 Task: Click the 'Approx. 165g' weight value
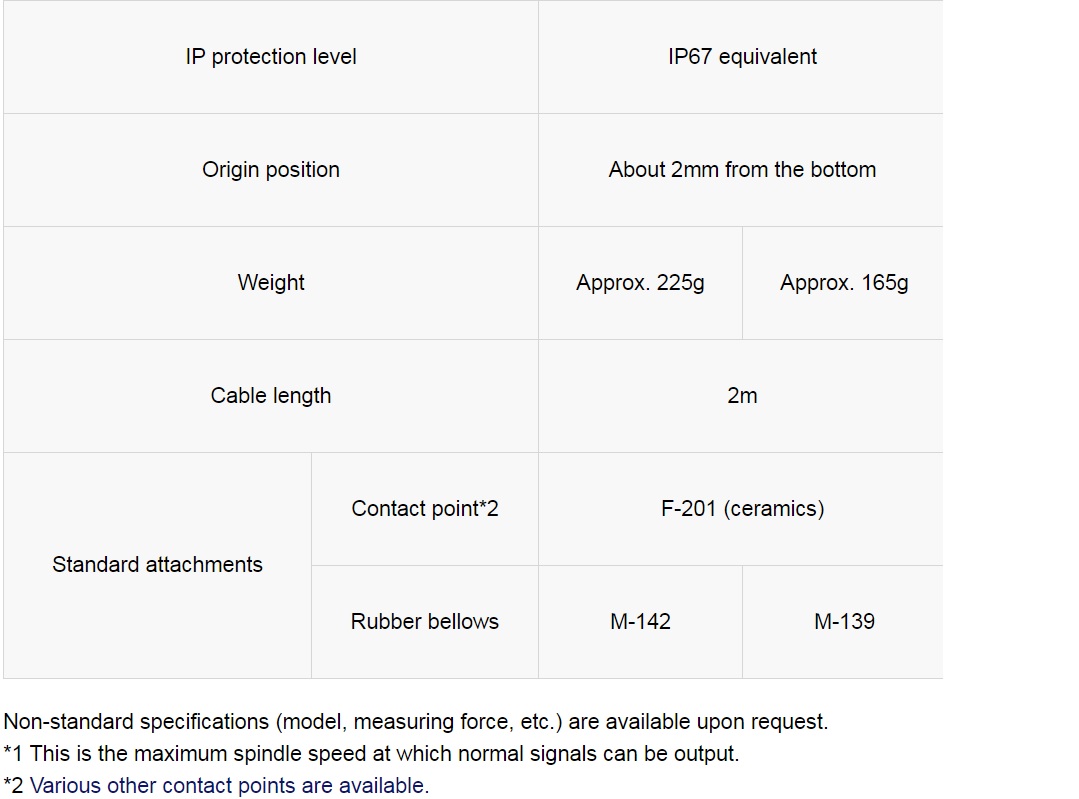click(843, 283)
